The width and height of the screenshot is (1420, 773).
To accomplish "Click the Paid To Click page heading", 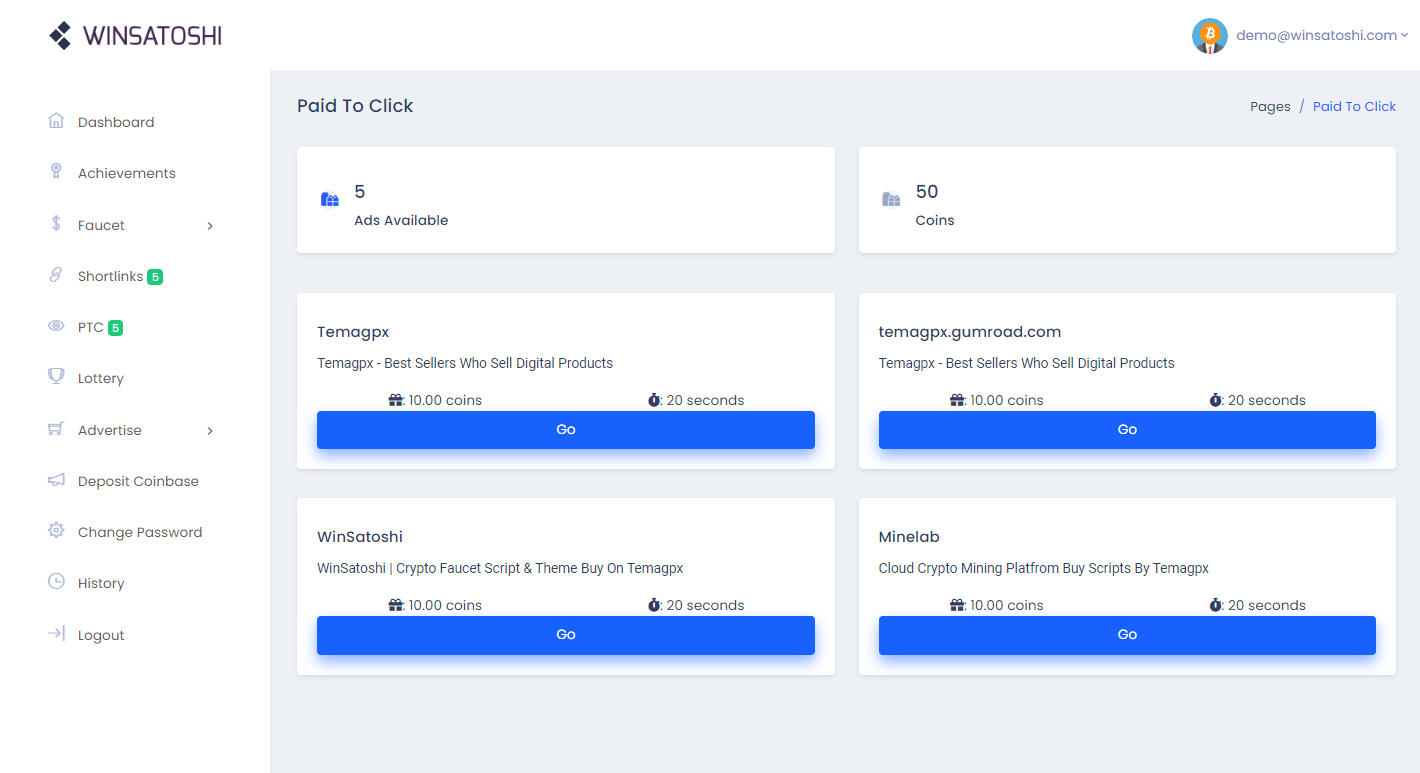I will coord(355,106).
